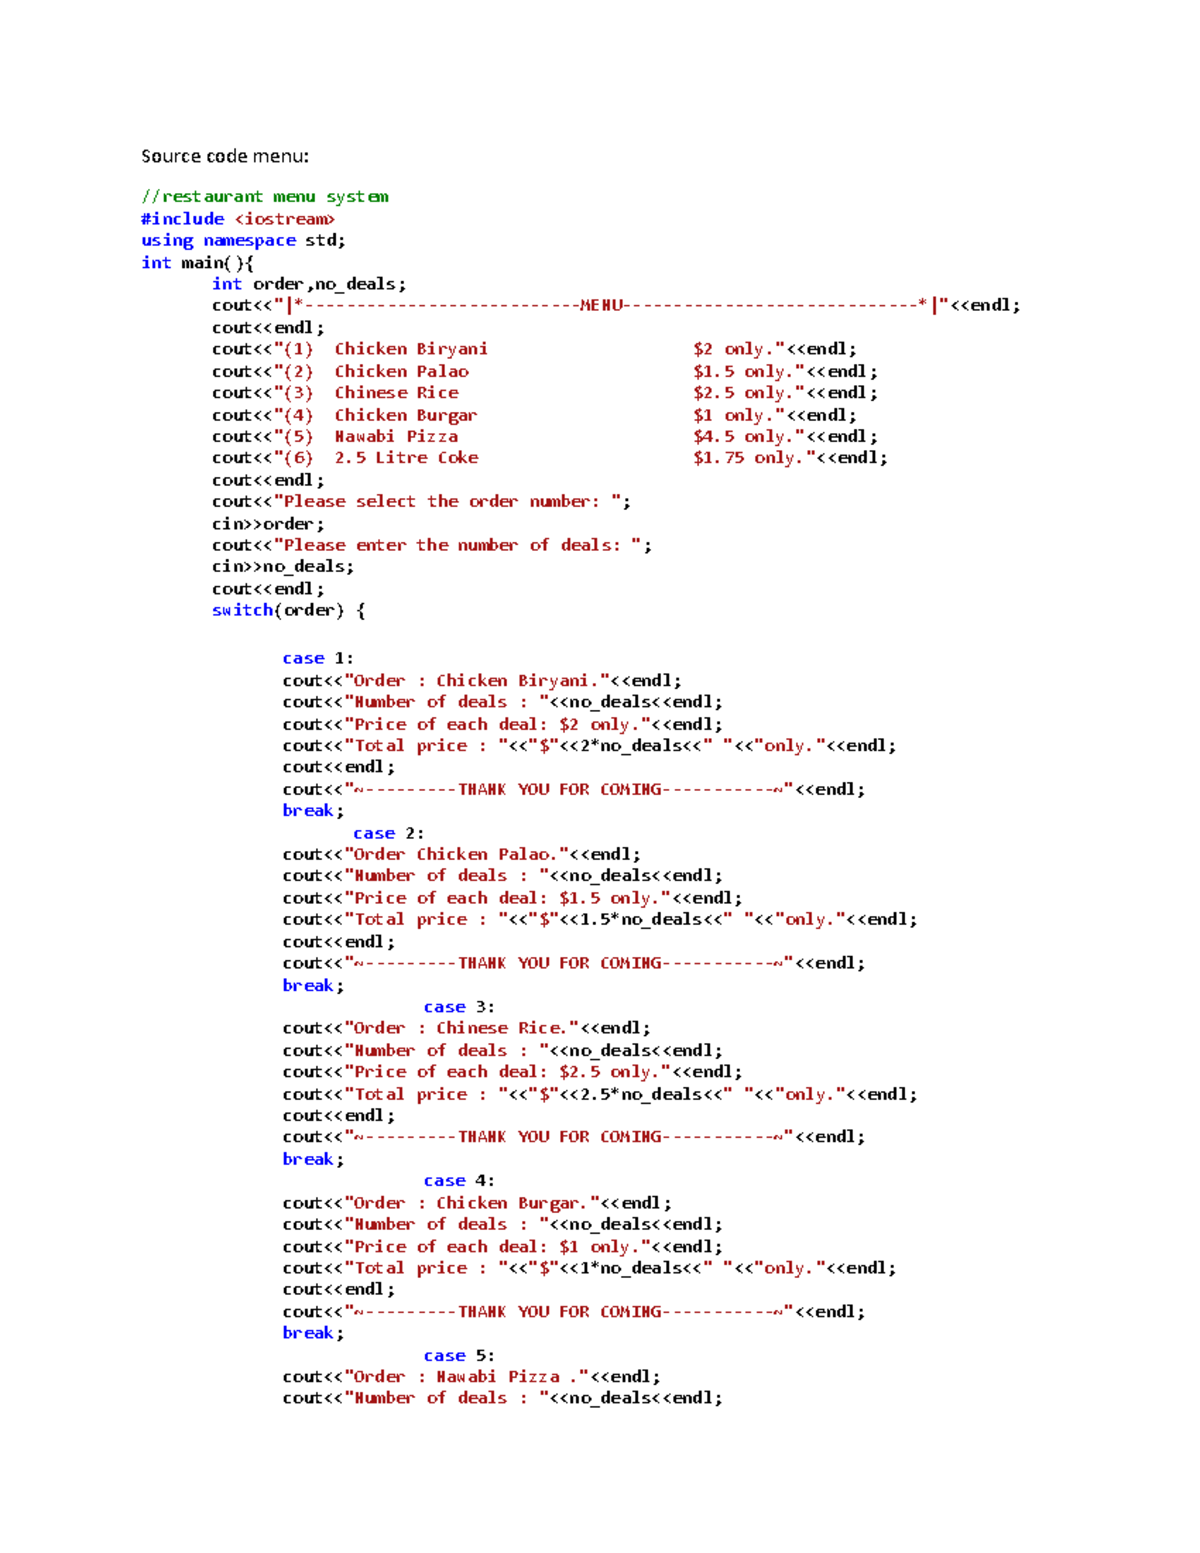Image resolution: width=1200 pixels, height=1553 pixels.
Task: Click the '(1) Chicken Biryani' menu line
Action: [x=535, y=349]
